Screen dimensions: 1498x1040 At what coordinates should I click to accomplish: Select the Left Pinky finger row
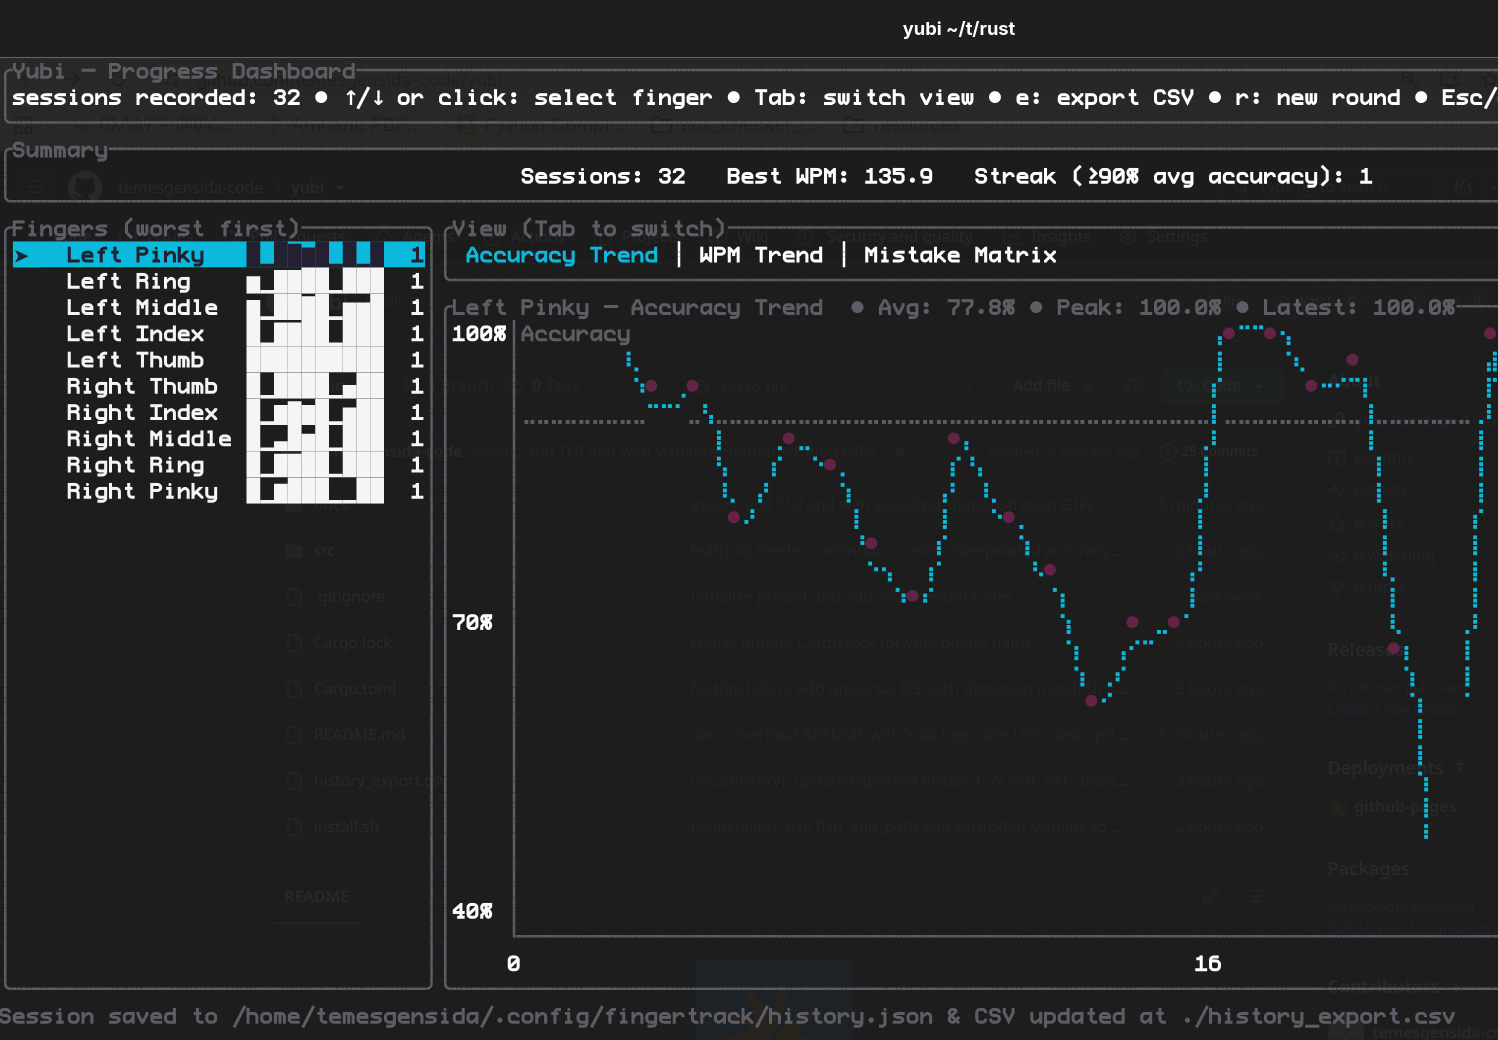(219, 255)
